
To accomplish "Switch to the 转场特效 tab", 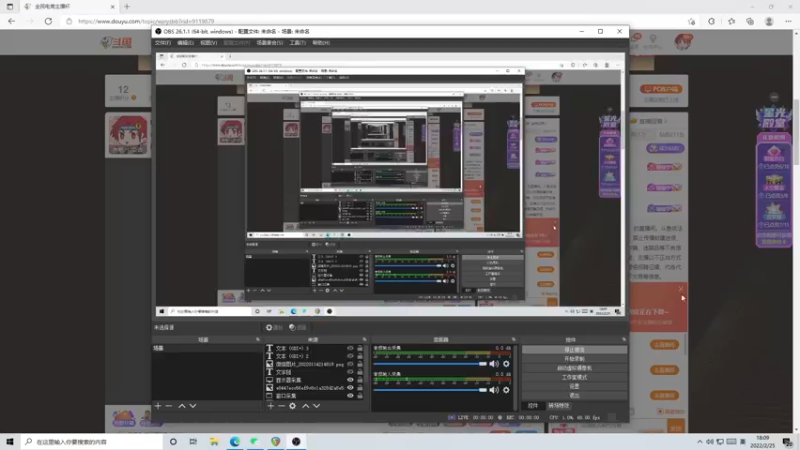I will click(558, 406).
